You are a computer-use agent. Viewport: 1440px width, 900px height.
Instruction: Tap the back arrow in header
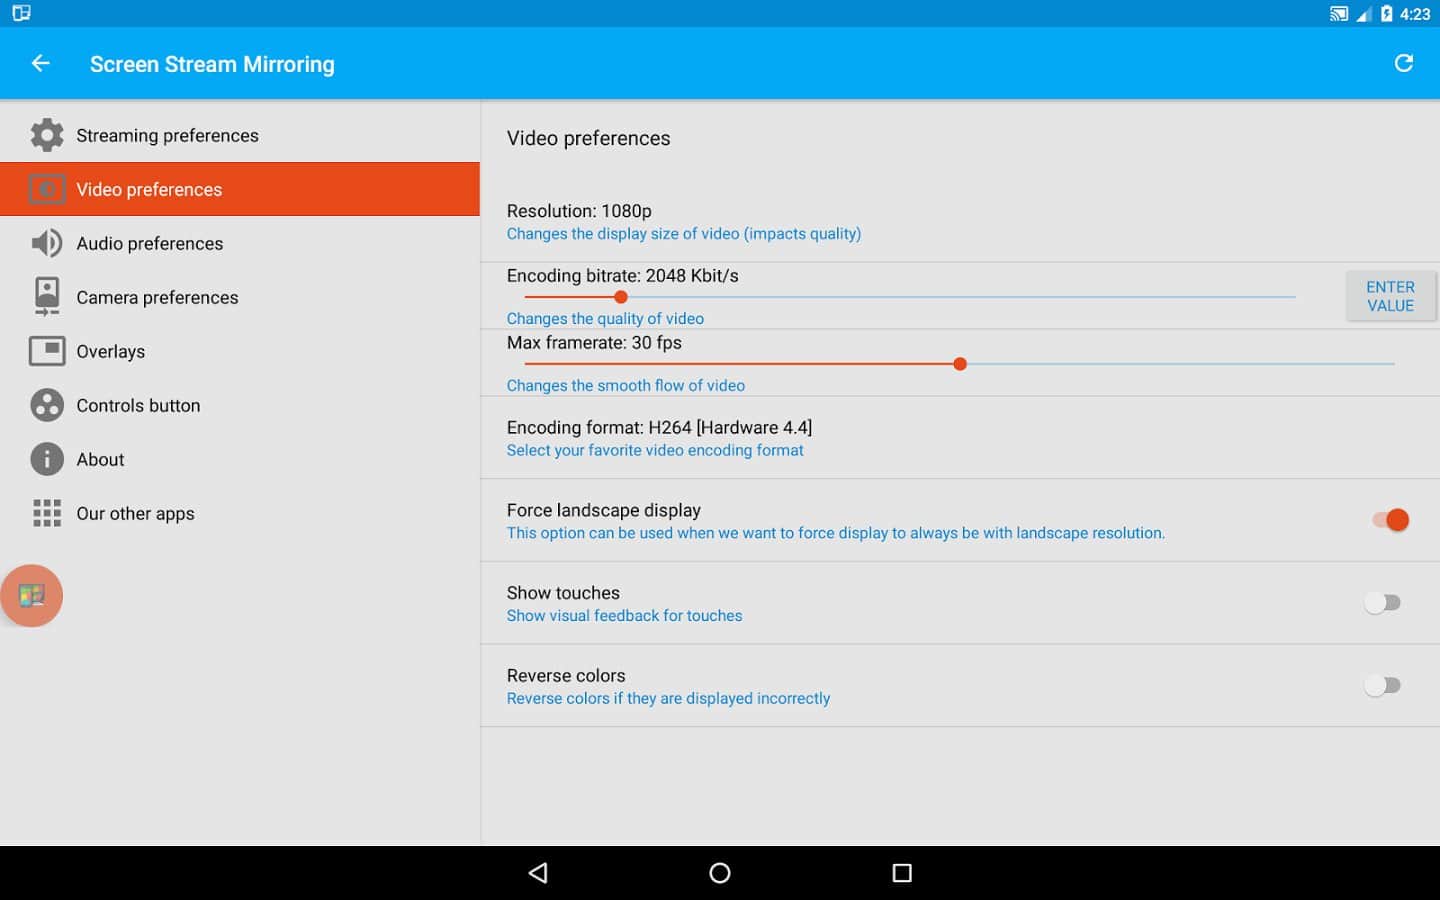(x=41, y=64)
